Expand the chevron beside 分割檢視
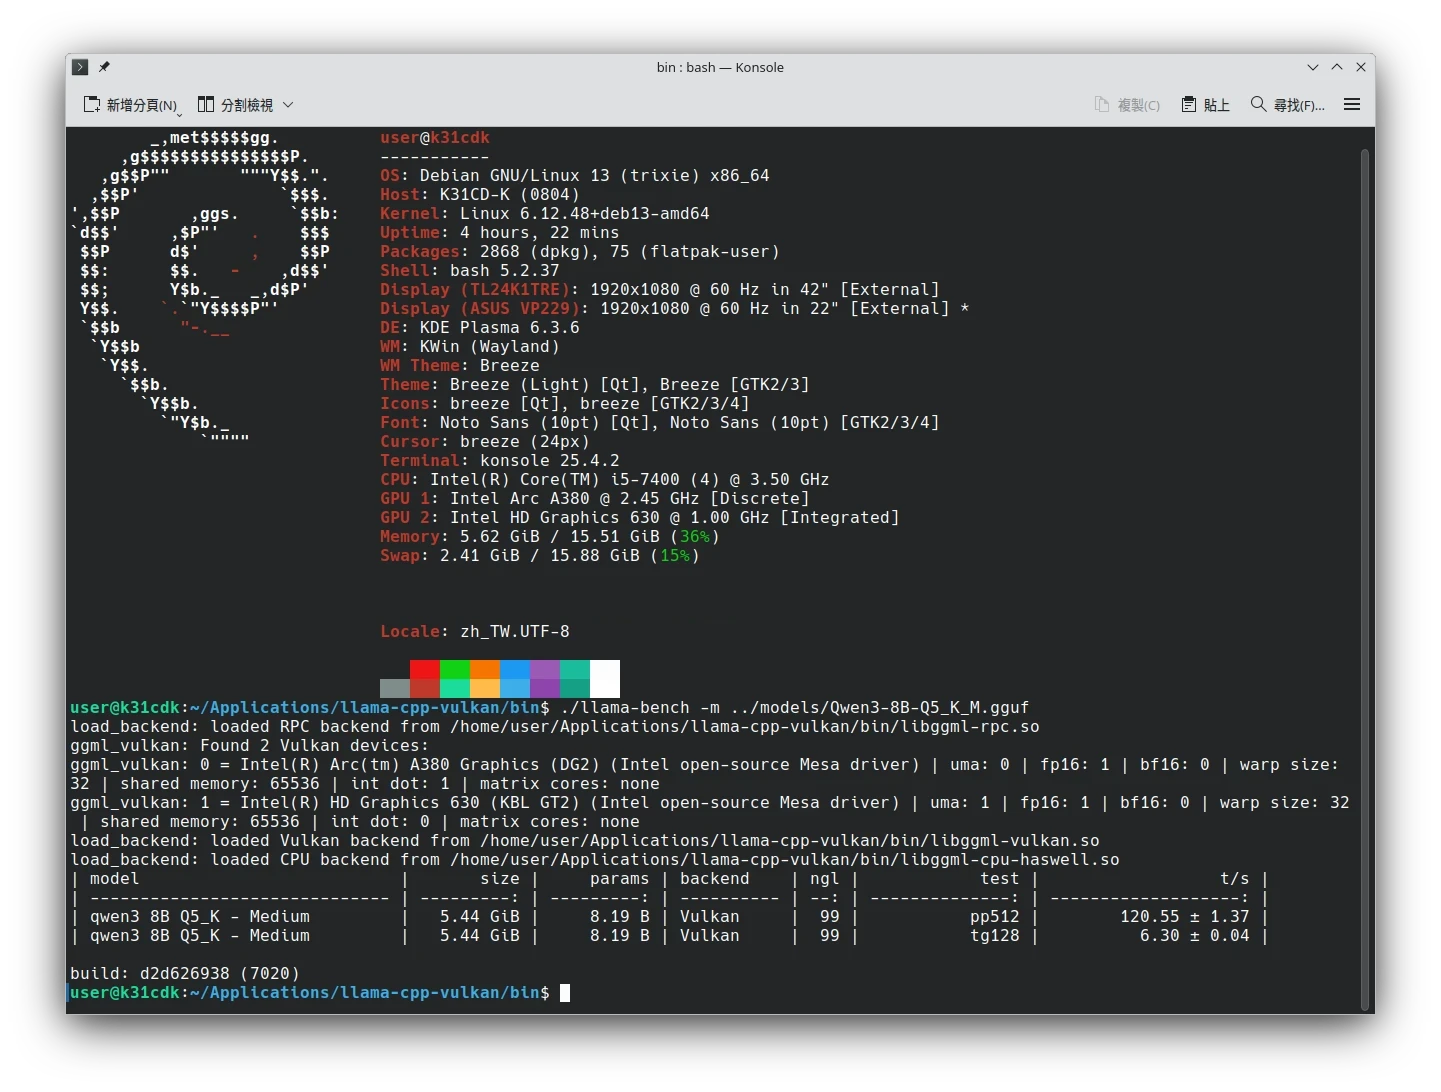The image size is (1441, 1092). tap(288, 105)
